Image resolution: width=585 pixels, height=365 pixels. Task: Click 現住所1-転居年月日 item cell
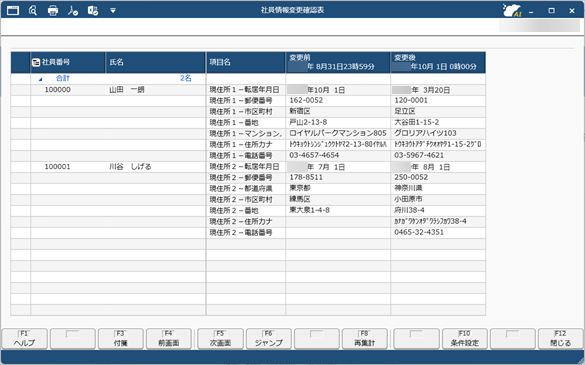point(245,90)
